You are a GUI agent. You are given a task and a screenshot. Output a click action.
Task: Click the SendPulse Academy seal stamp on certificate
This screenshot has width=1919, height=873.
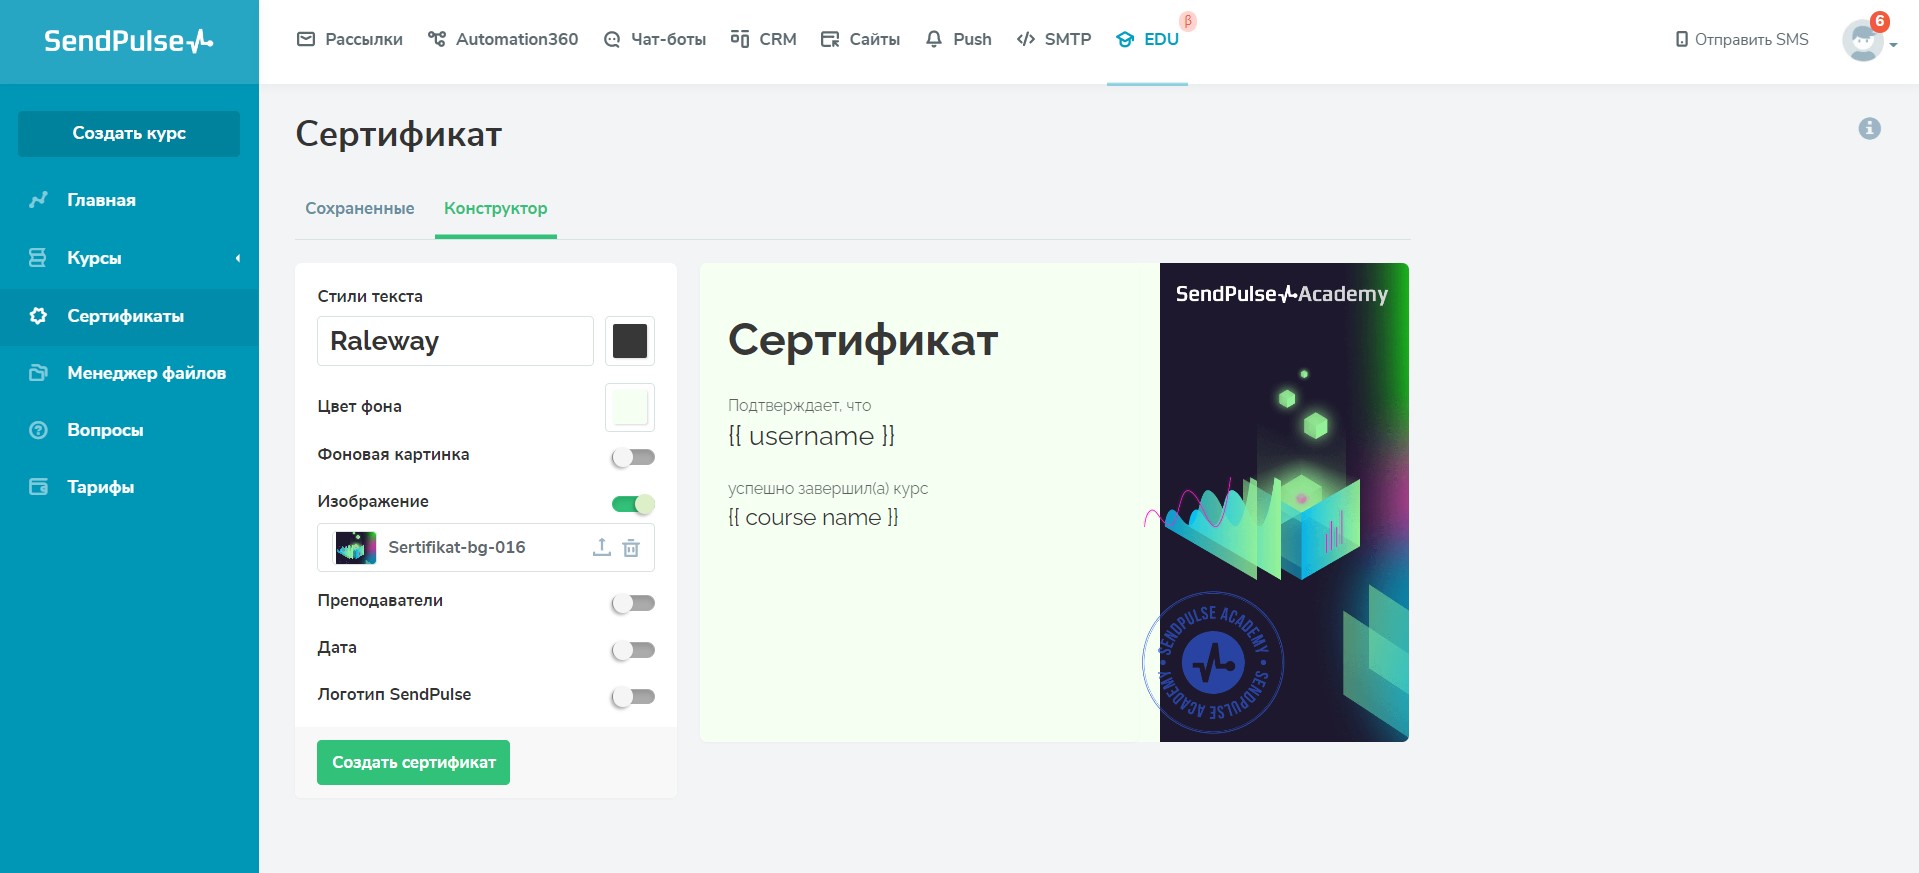[x=1213, y=662]
